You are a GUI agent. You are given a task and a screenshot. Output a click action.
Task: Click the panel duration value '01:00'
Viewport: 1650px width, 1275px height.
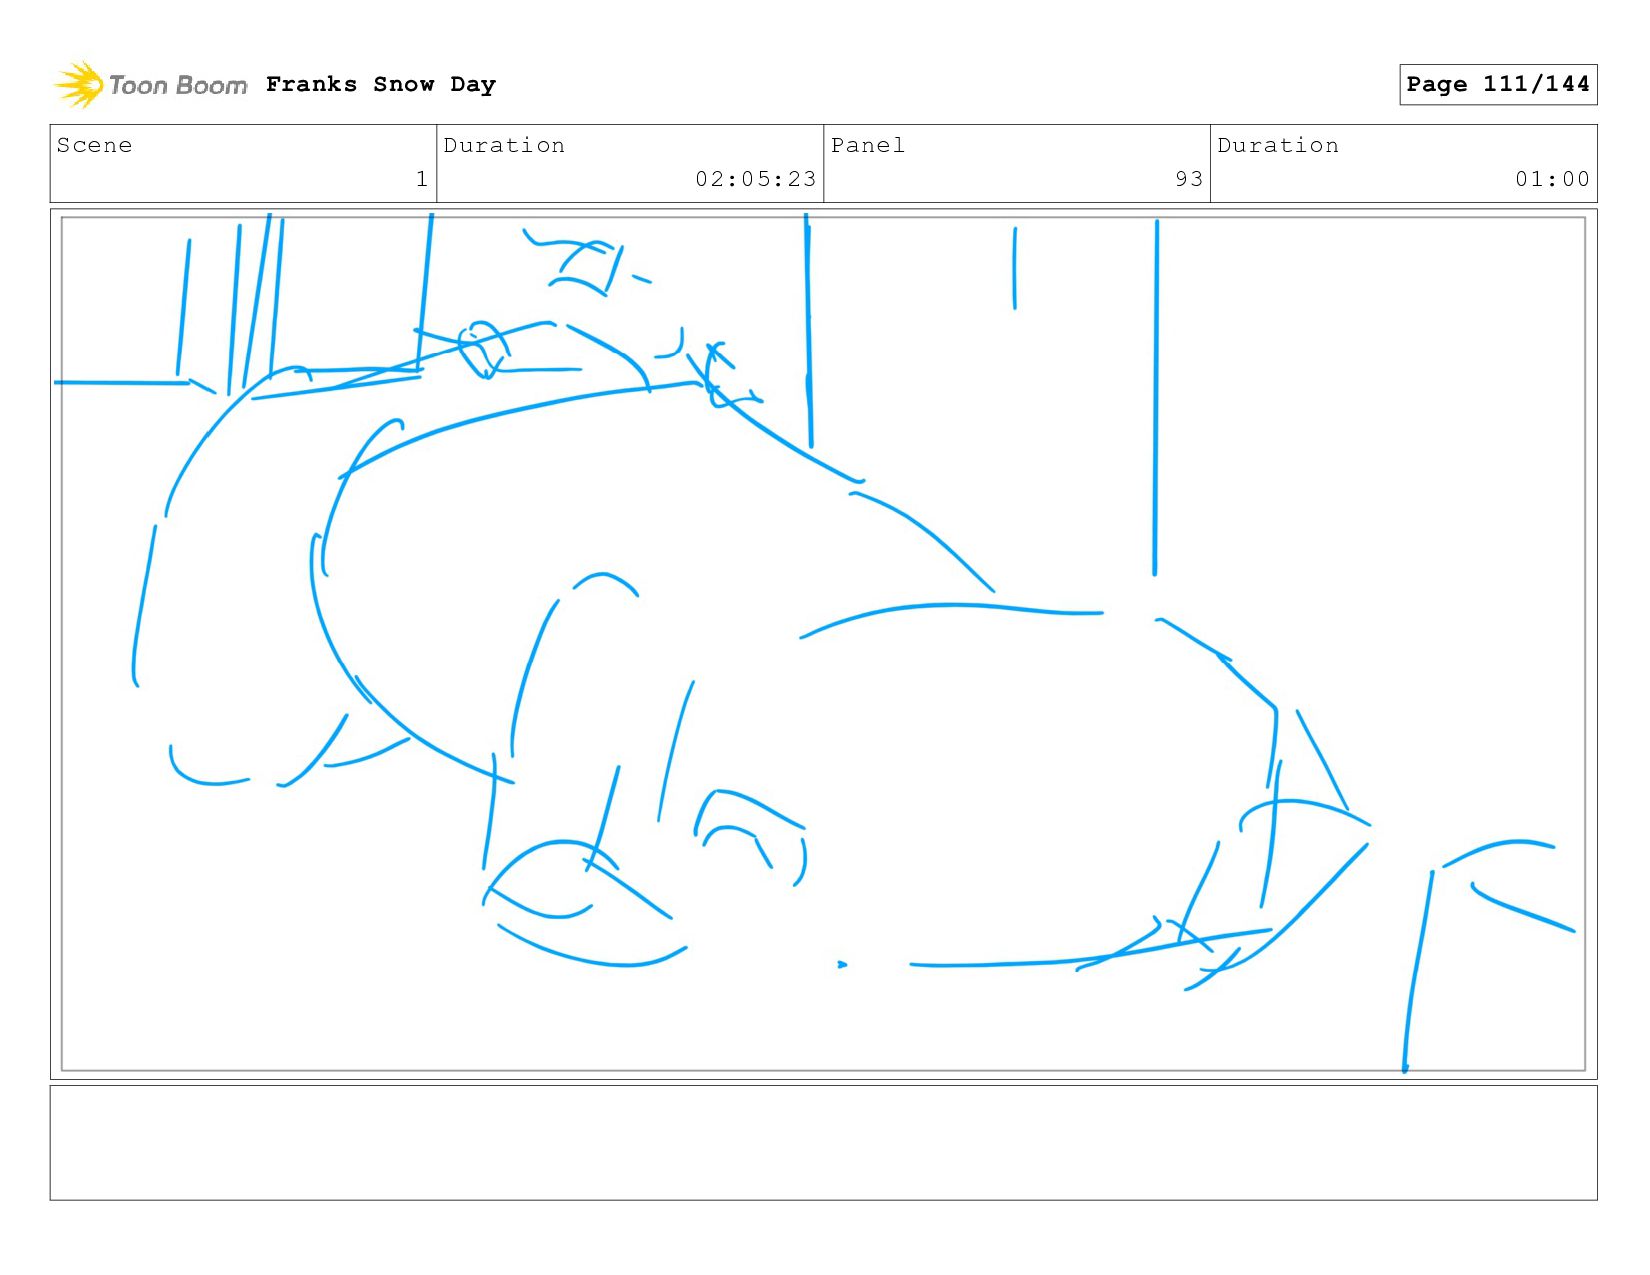tap(1552, 179)
